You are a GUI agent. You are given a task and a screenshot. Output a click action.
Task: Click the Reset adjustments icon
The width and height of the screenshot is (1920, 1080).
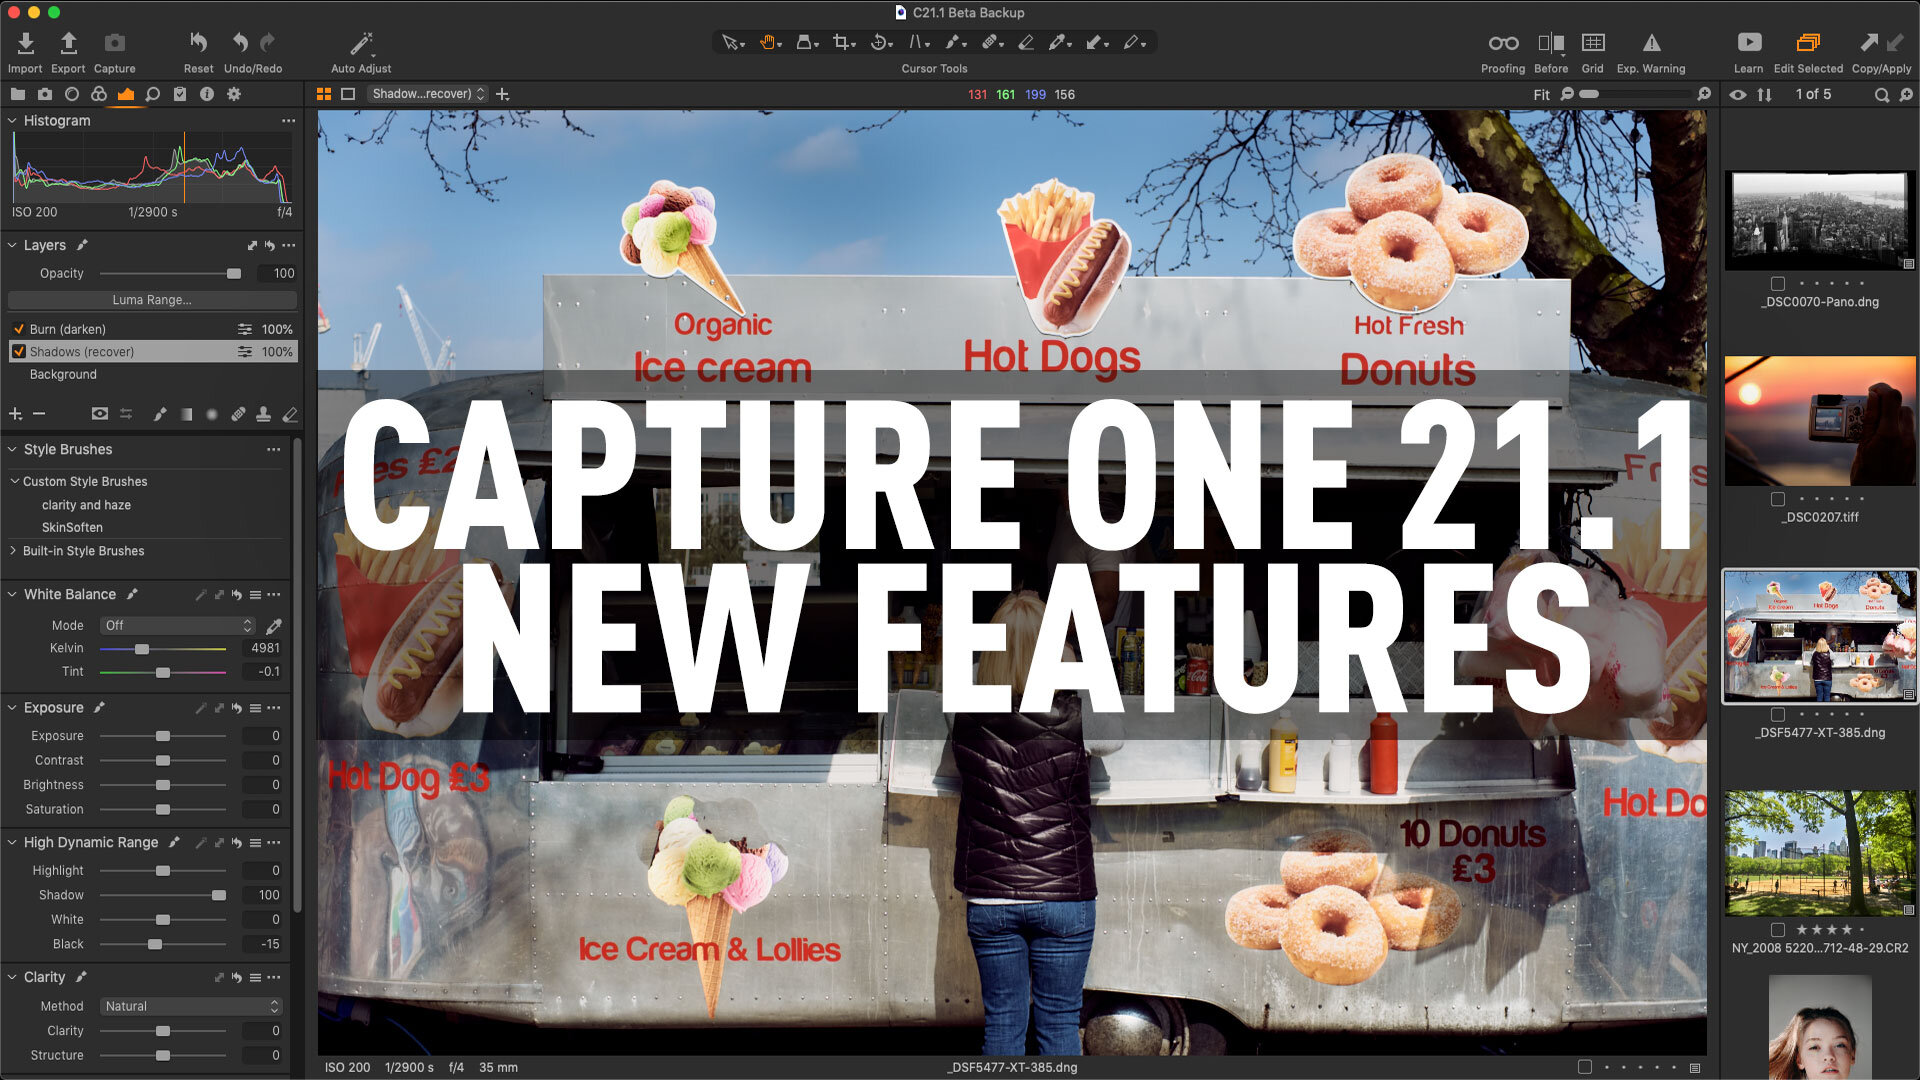click(x=198, y=43)
